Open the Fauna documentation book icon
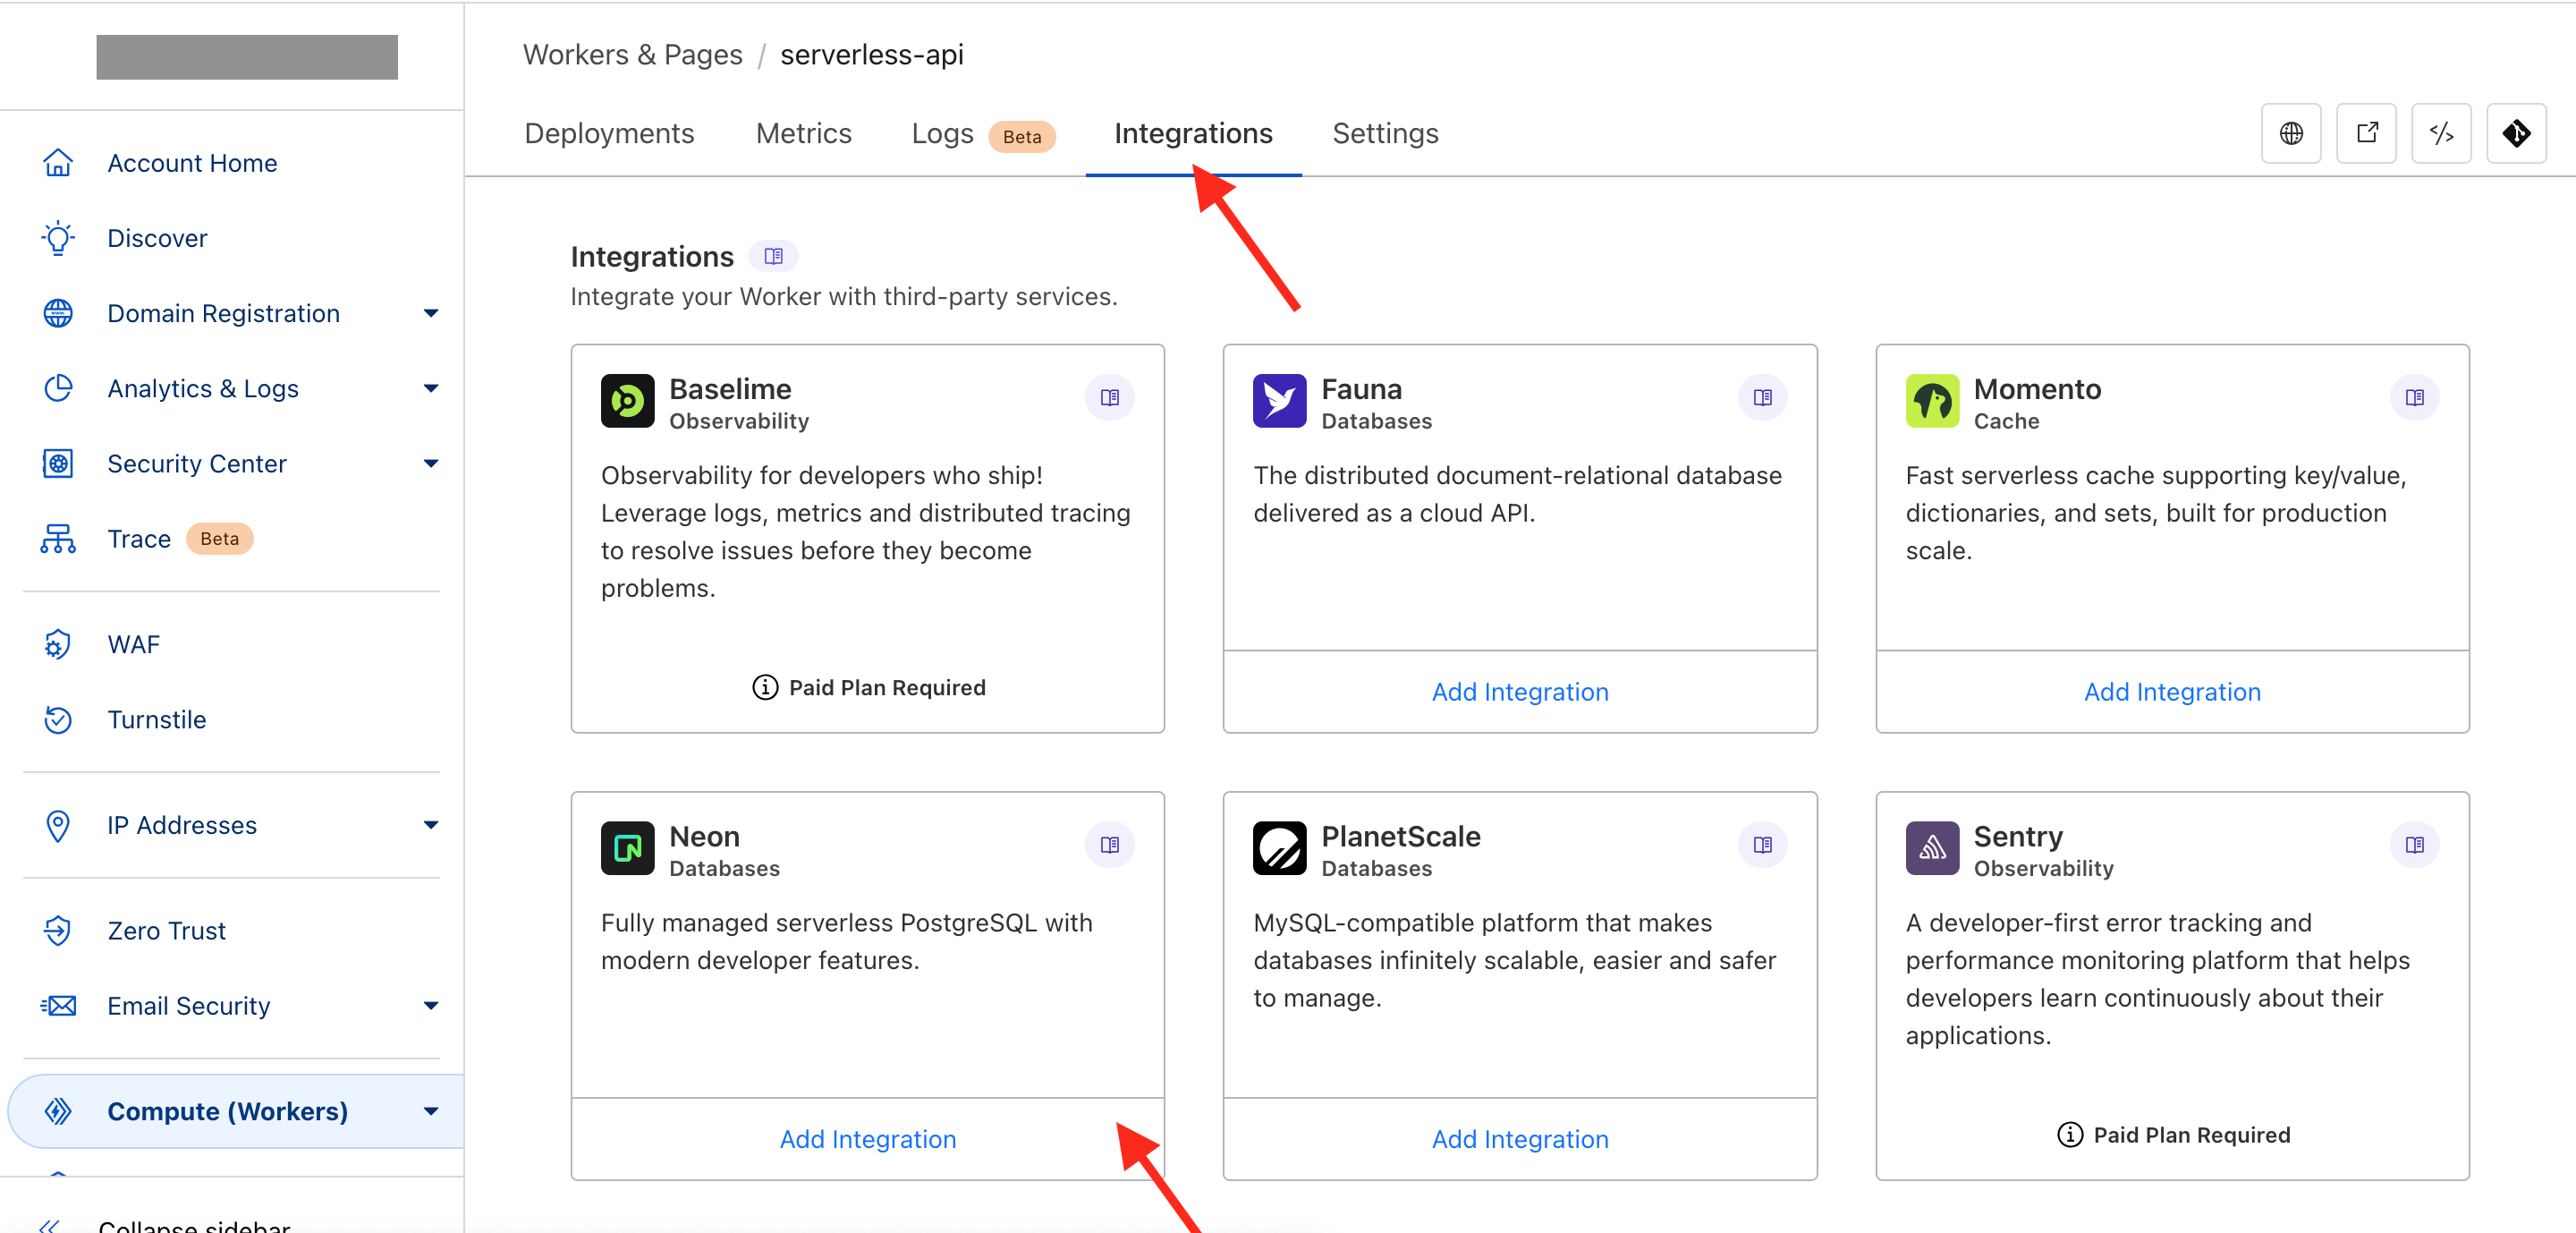 1762,397
